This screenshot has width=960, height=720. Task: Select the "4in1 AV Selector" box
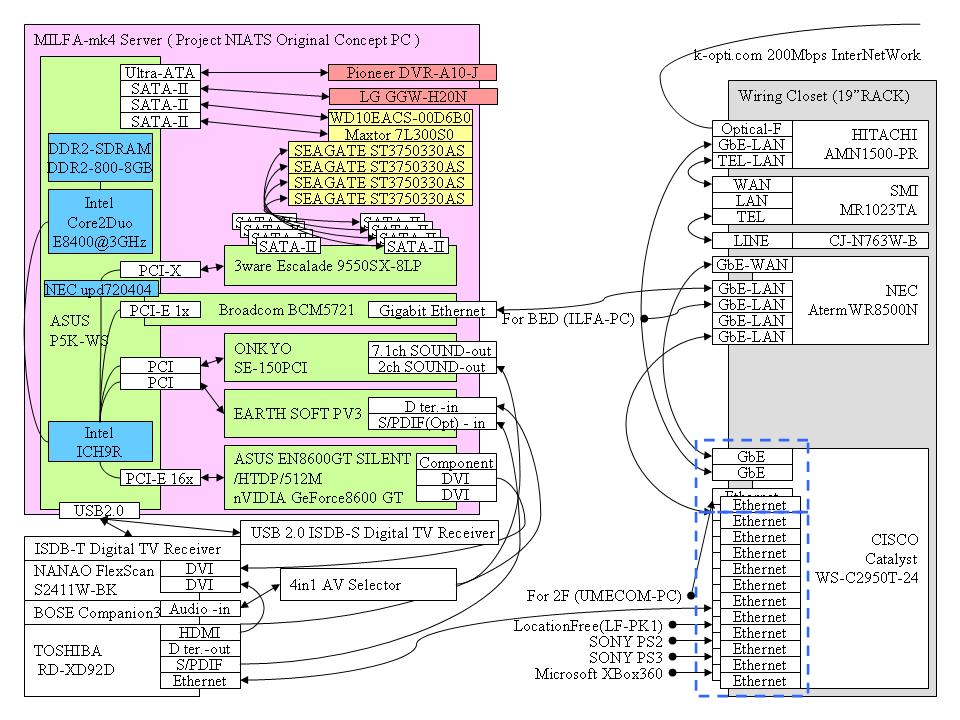pos(369,584)
